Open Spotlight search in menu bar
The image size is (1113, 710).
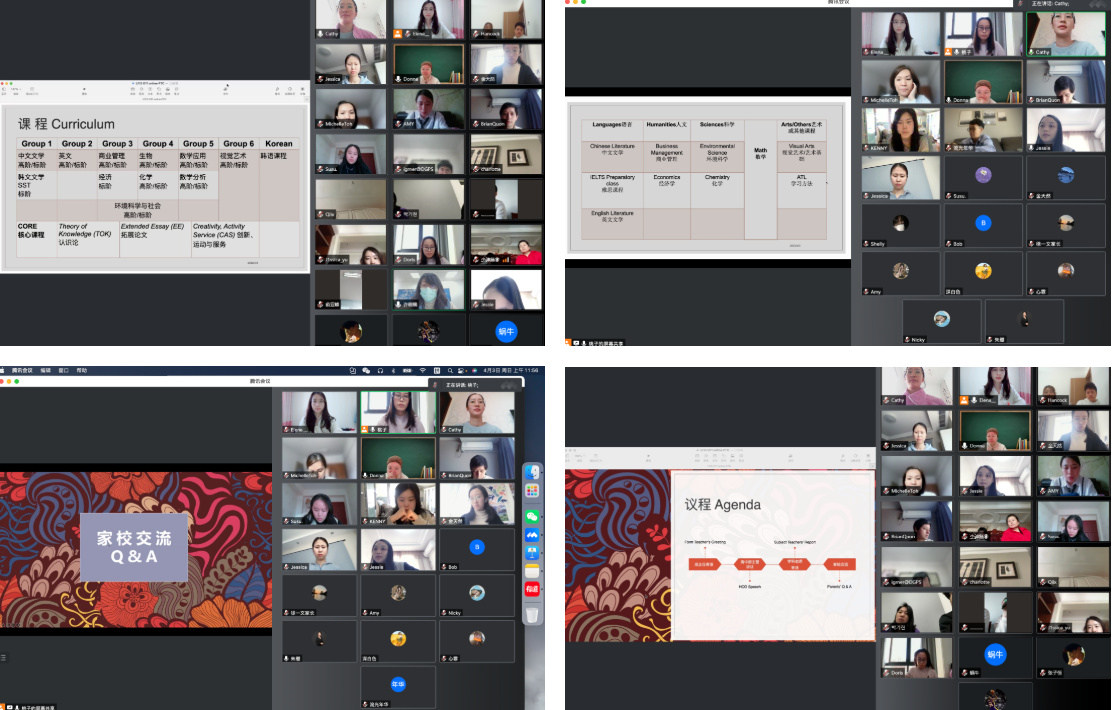pyautogui.click(x=449, y=371)
